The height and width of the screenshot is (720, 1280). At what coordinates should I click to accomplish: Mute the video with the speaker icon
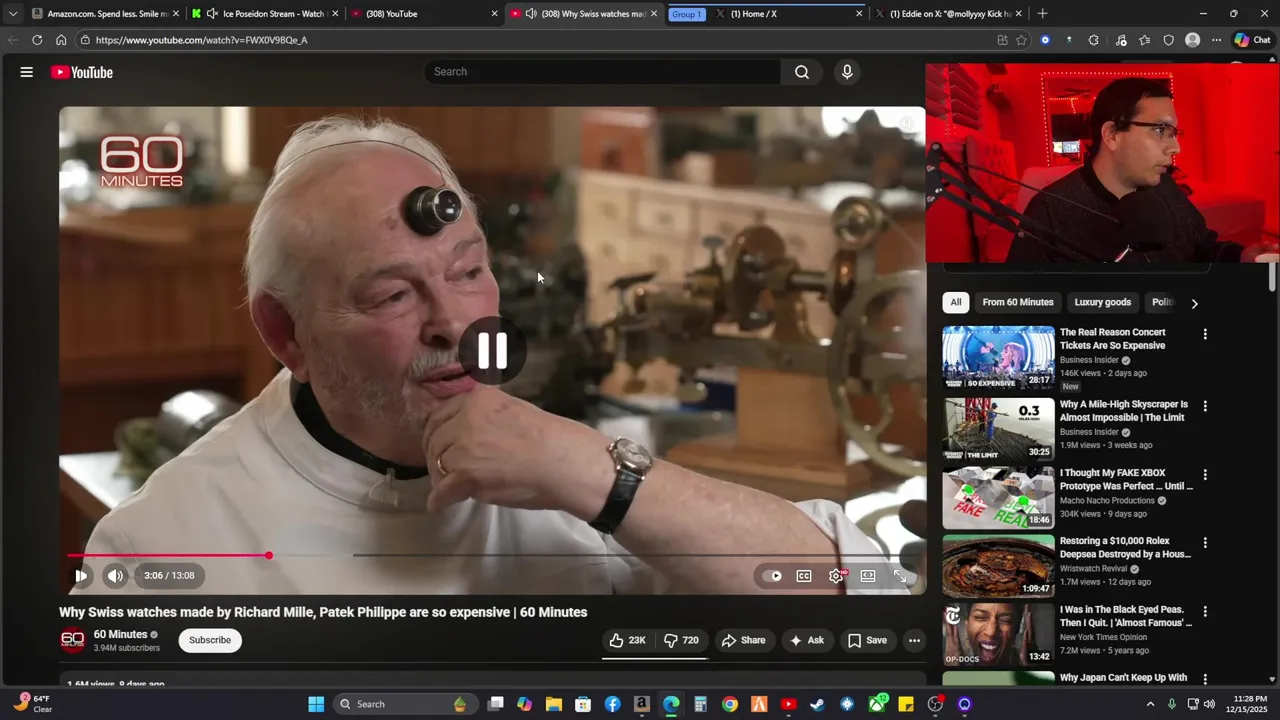tap(115, 575)
